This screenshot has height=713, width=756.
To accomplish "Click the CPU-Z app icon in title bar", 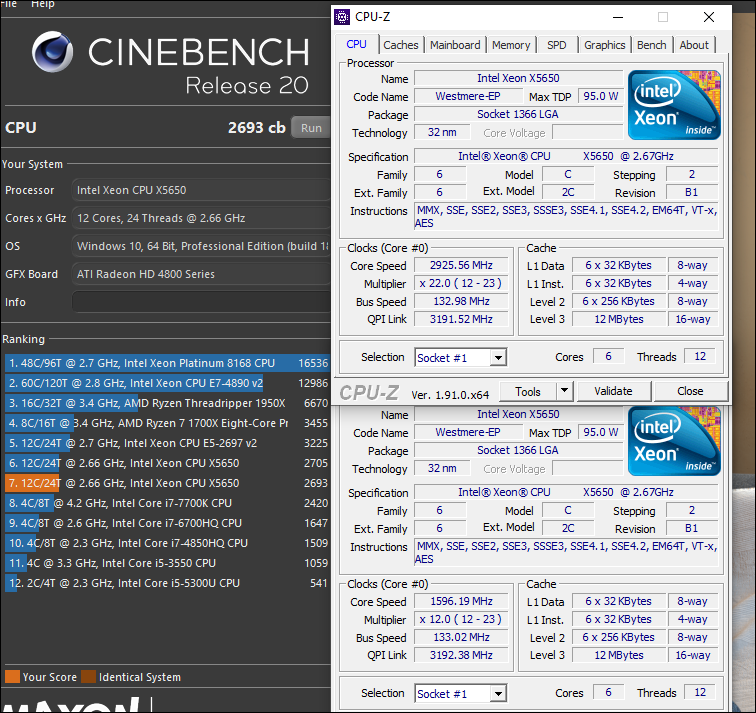I will pos(342,17).
